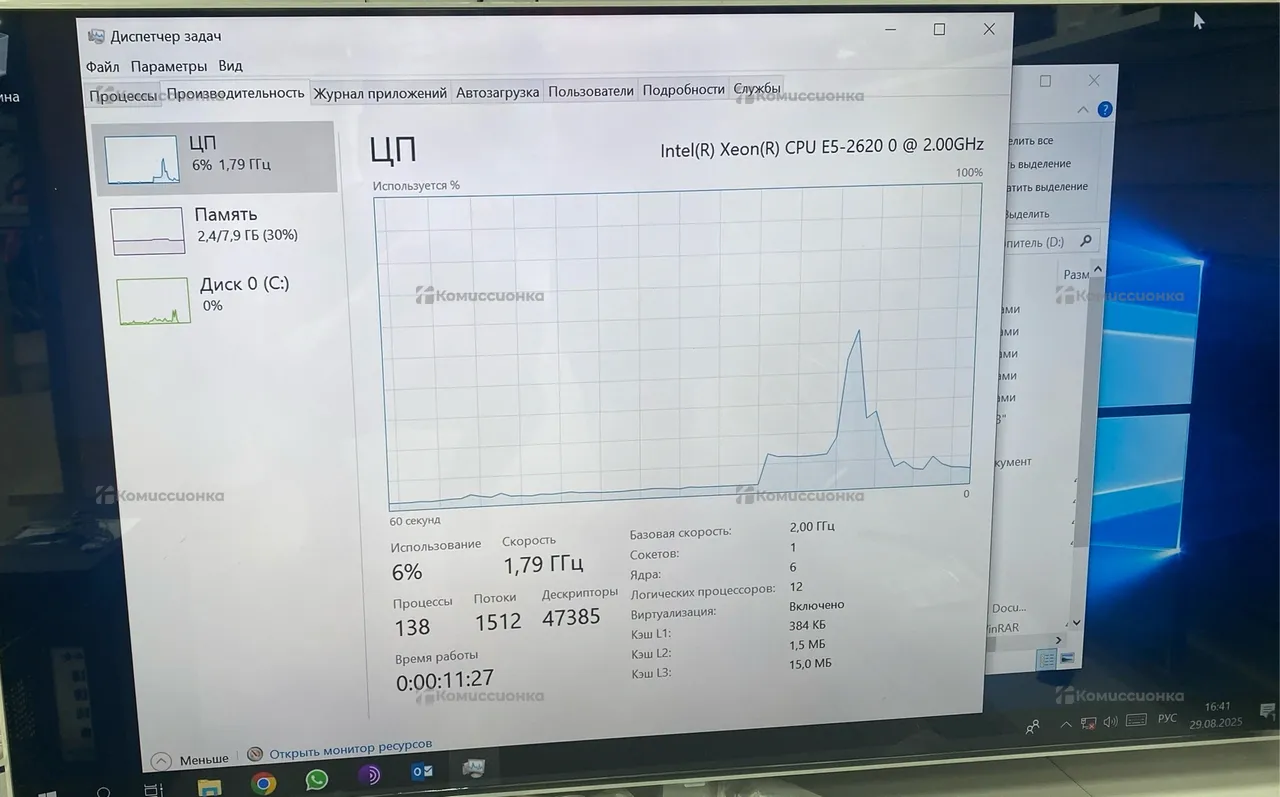Click the purple Tor Browser taskbar icon
This screenshot has height=797, width=1280.
click(x=369, y=776)
